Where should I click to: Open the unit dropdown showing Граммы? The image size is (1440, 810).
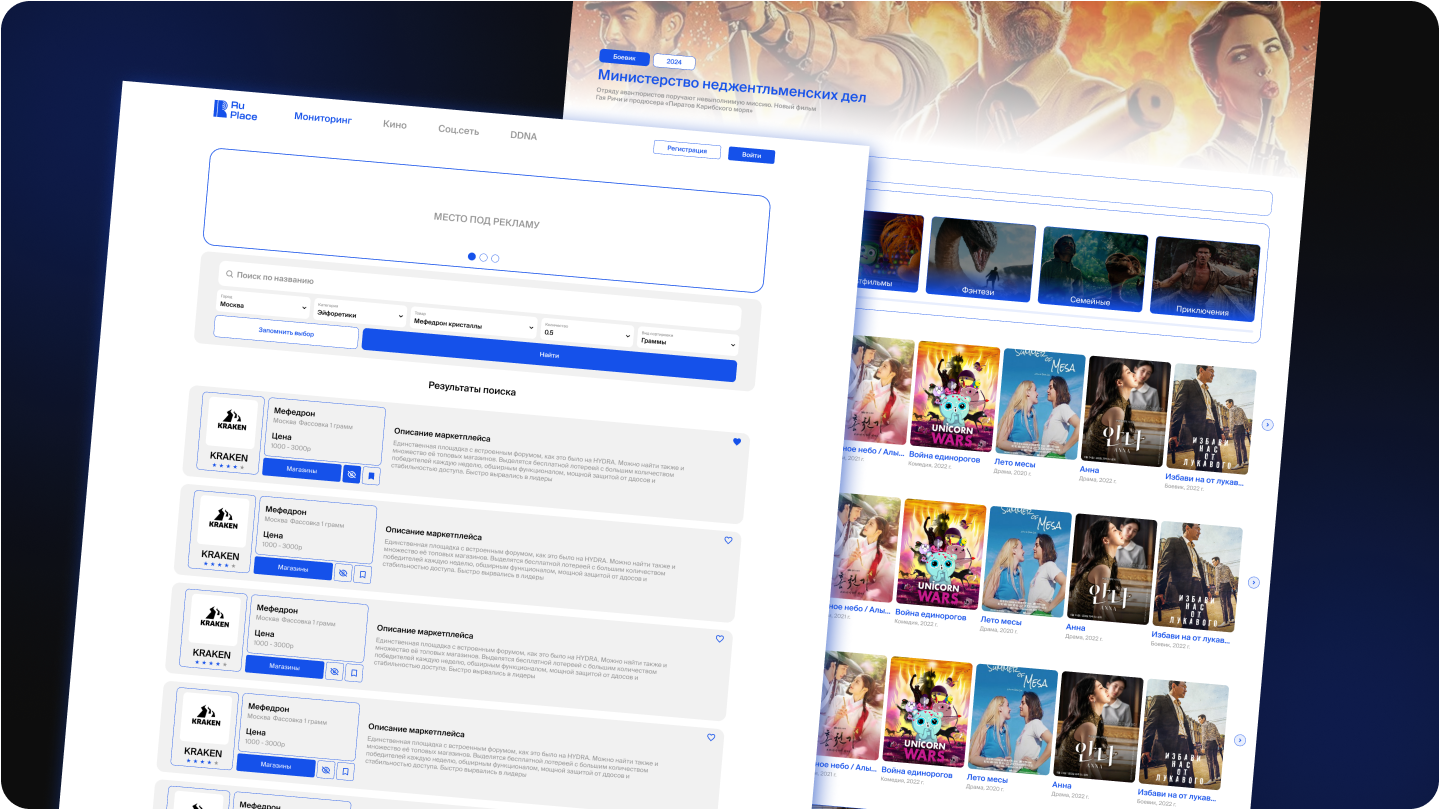(687, 340)
